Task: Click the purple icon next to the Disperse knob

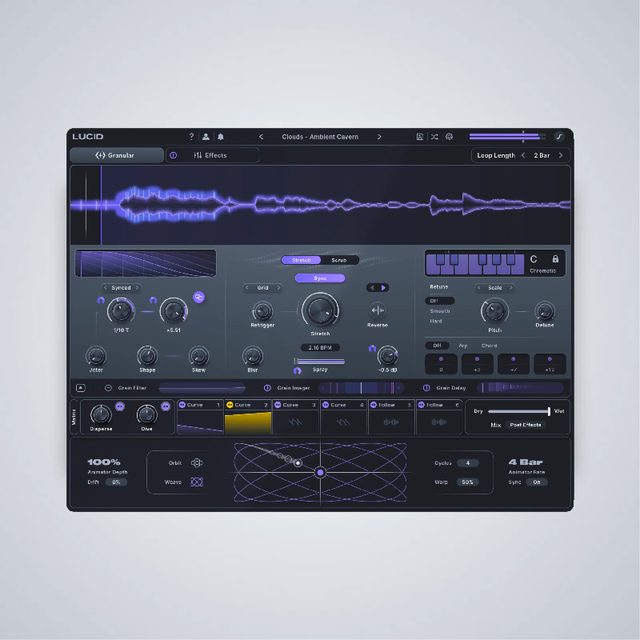Action: tap(120, 406)
